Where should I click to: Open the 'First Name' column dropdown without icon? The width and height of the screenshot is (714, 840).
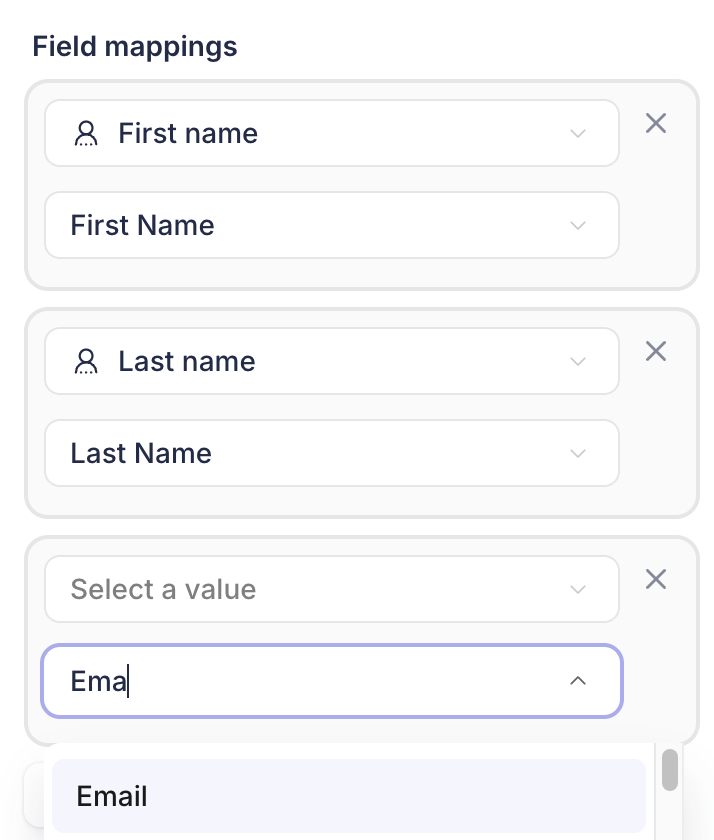(x=332, y=225)
